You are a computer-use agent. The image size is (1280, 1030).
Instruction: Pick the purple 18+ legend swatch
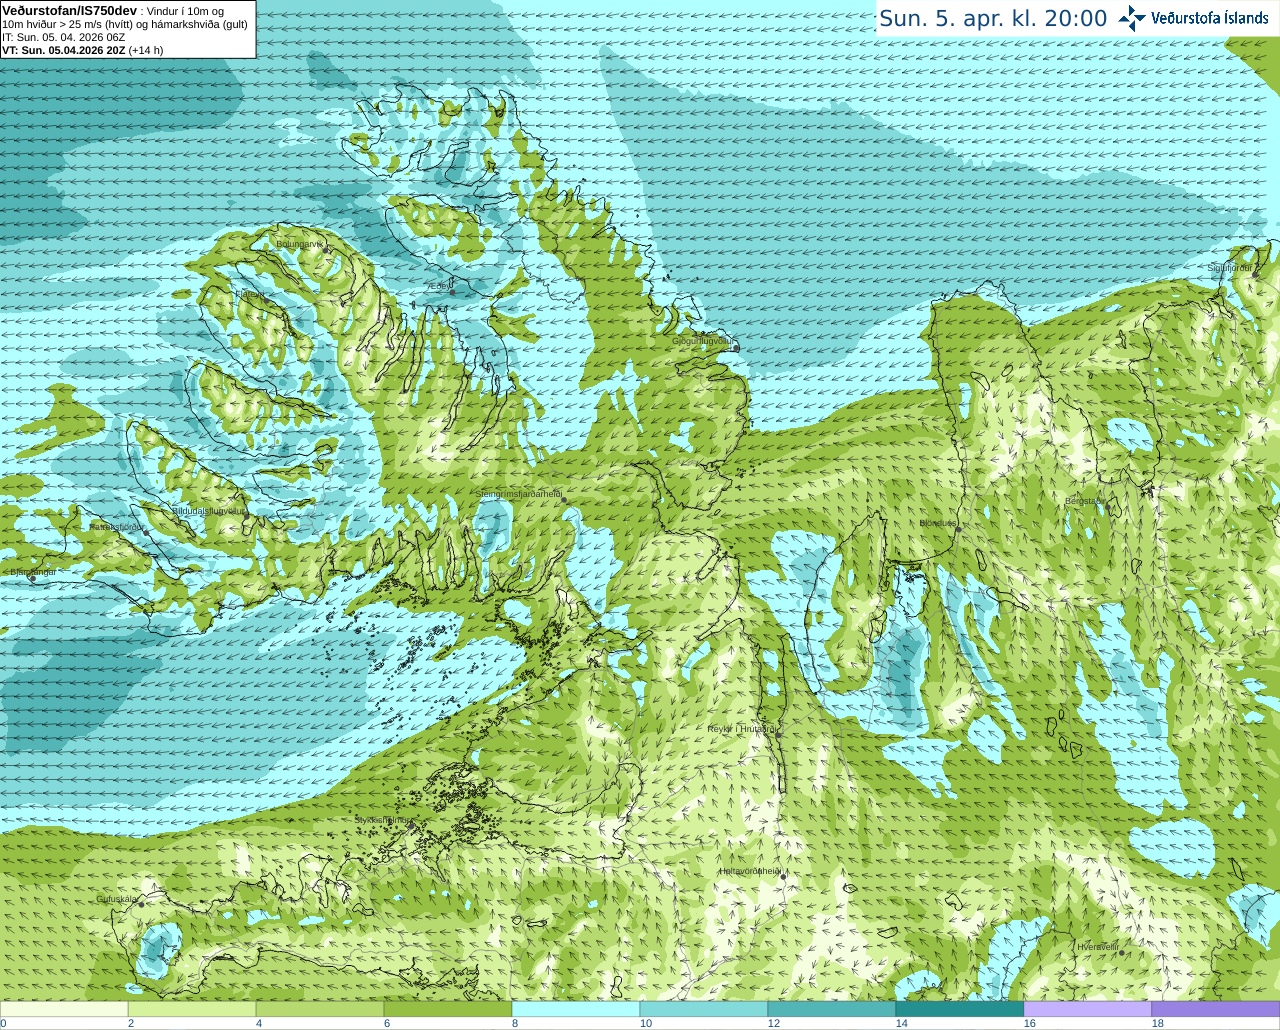pos(1216,1009)
